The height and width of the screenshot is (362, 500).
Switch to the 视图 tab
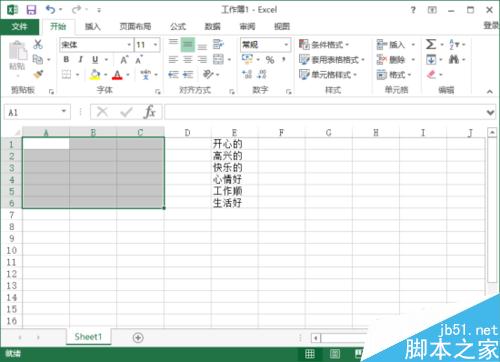282,27
